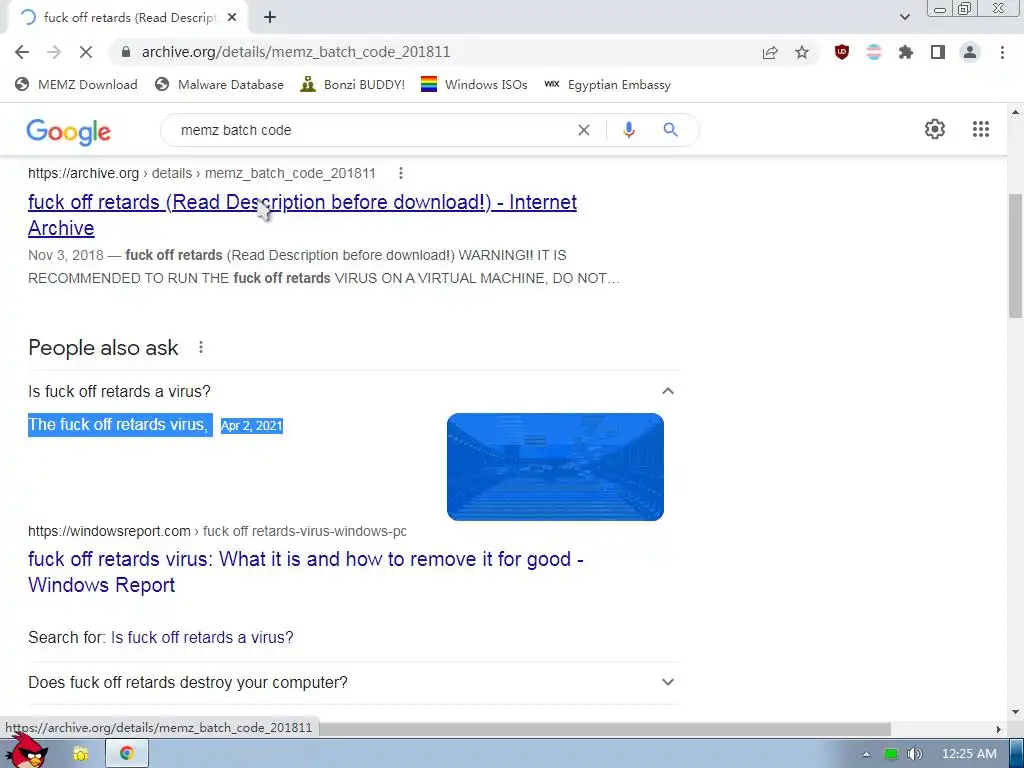Clear the search query

pos(584,130)
